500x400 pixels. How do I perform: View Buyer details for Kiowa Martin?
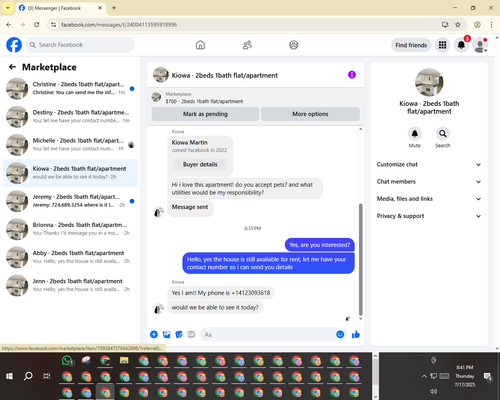200,164
